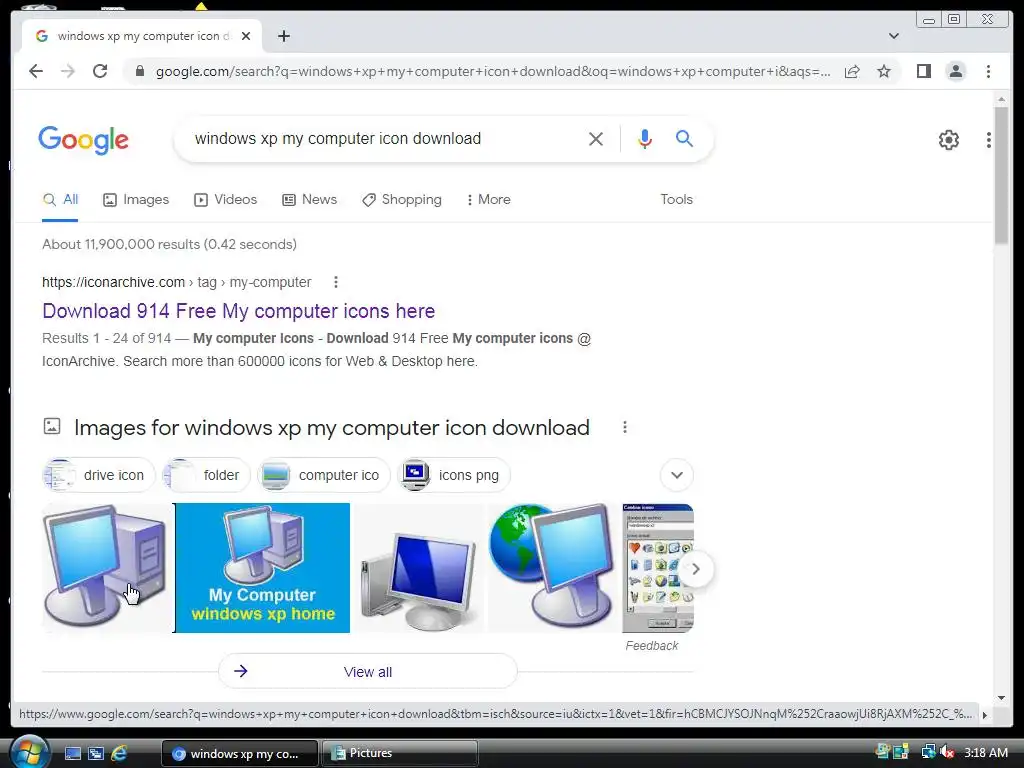
Task: Switch to the Shopping tab
Action: (402, 200)
